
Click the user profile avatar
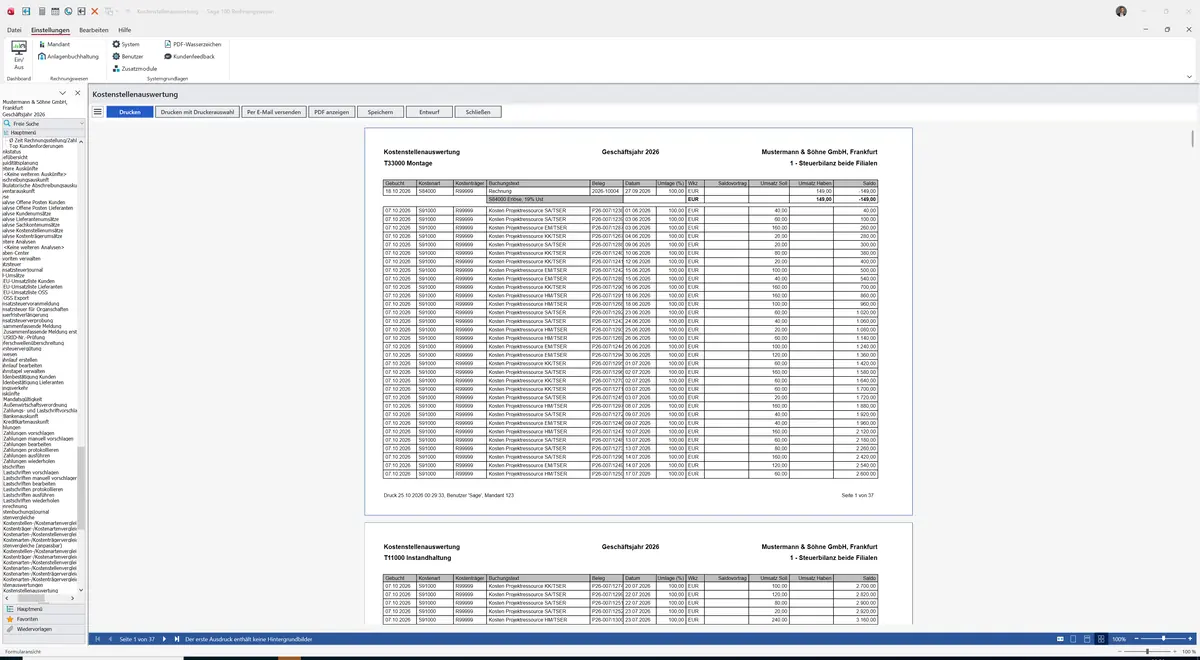[1121, 11]
